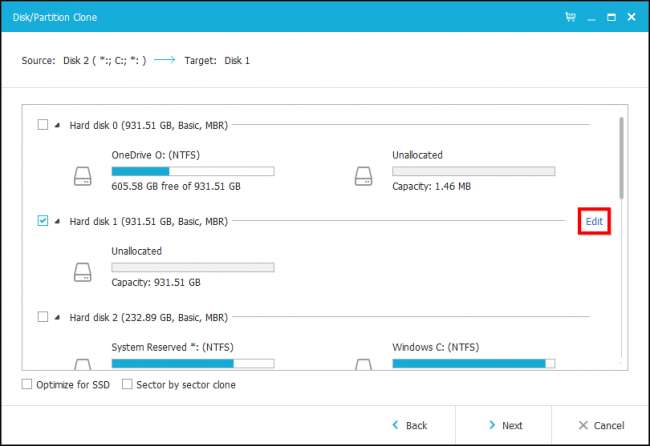This screenshot has width=650, height=446.
Task: Click the Hard disk 0 unallocated drive icon
Action: coord(364,177)
